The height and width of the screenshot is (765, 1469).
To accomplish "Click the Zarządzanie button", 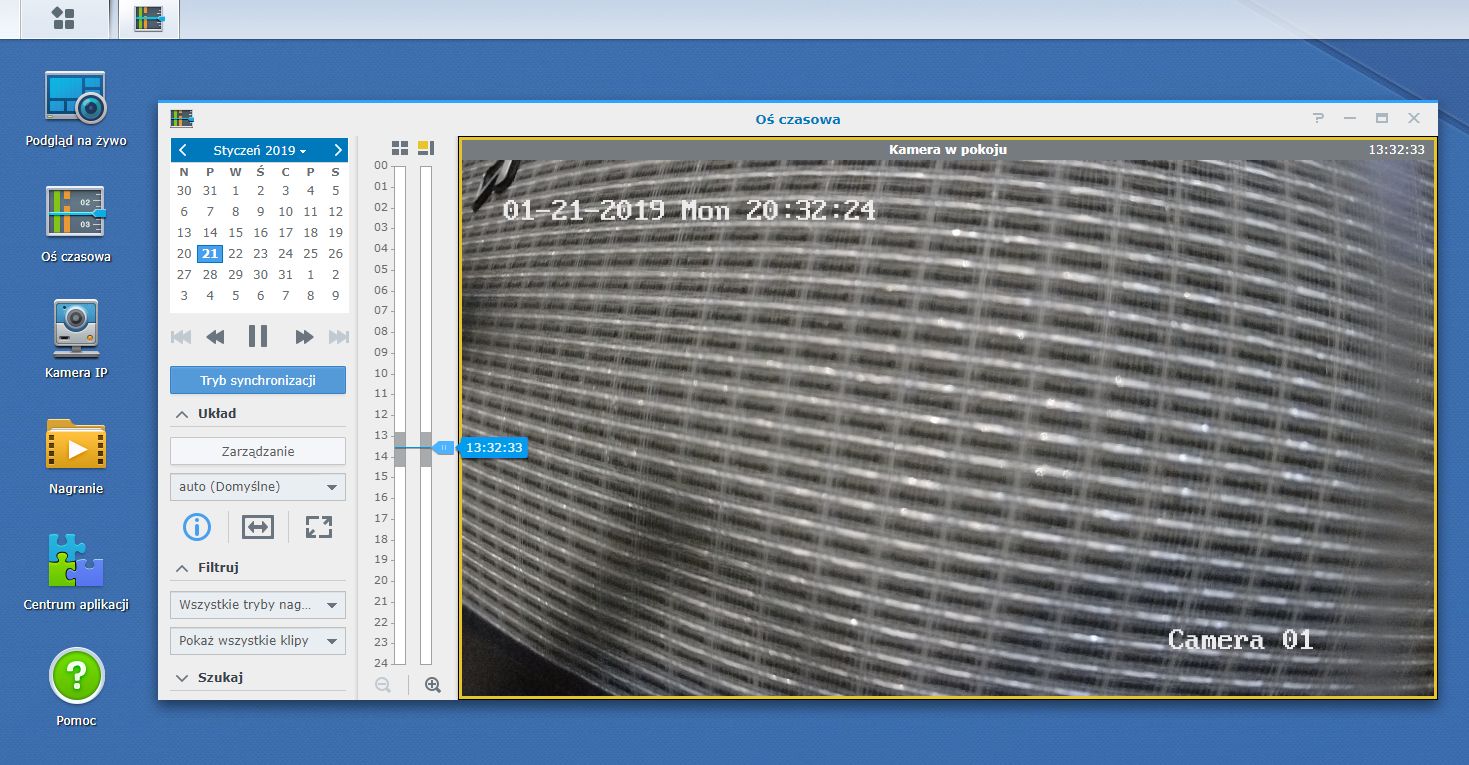I will pyautogui.click(x=258, y=451).
